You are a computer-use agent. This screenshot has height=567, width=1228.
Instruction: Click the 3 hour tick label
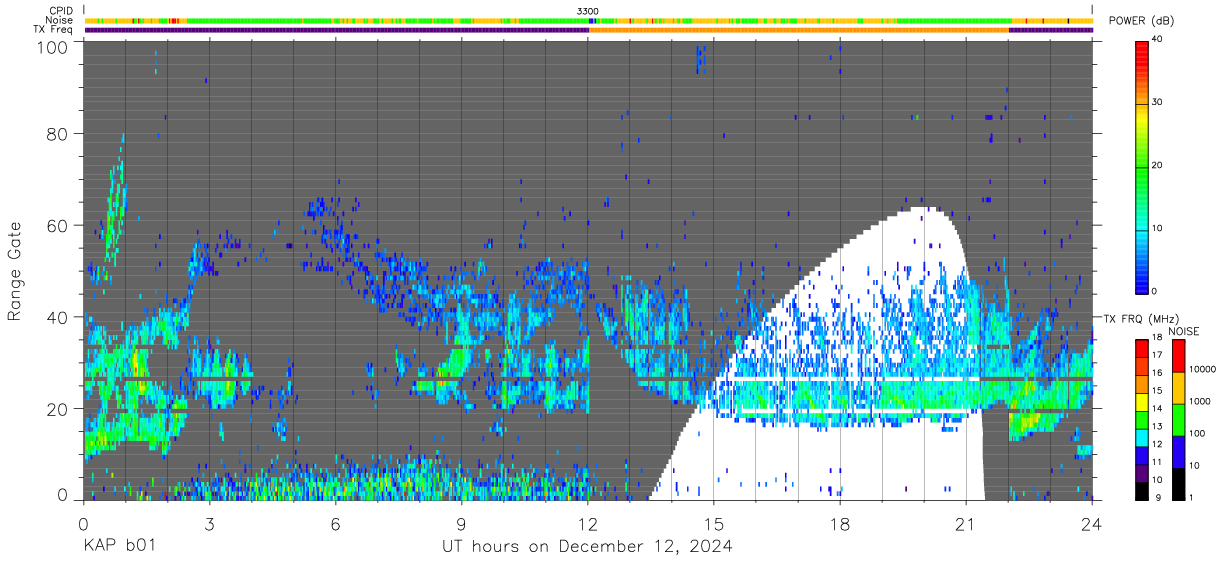coord(209,524)
